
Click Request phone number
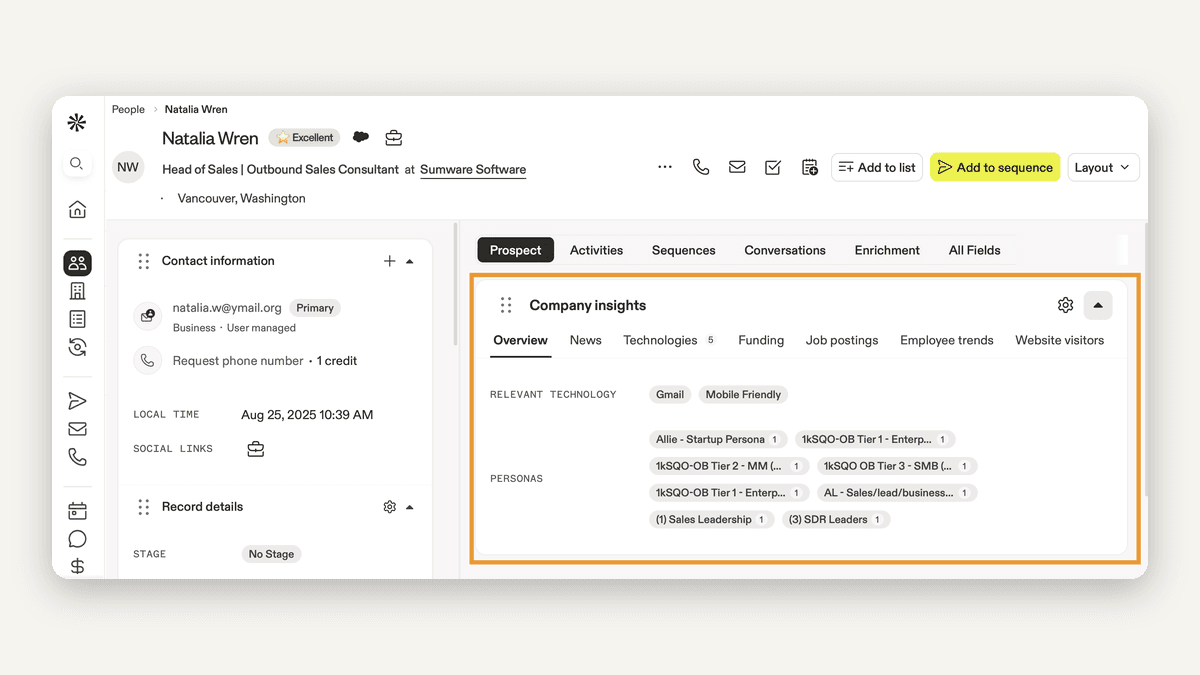(x=238, y=360)
